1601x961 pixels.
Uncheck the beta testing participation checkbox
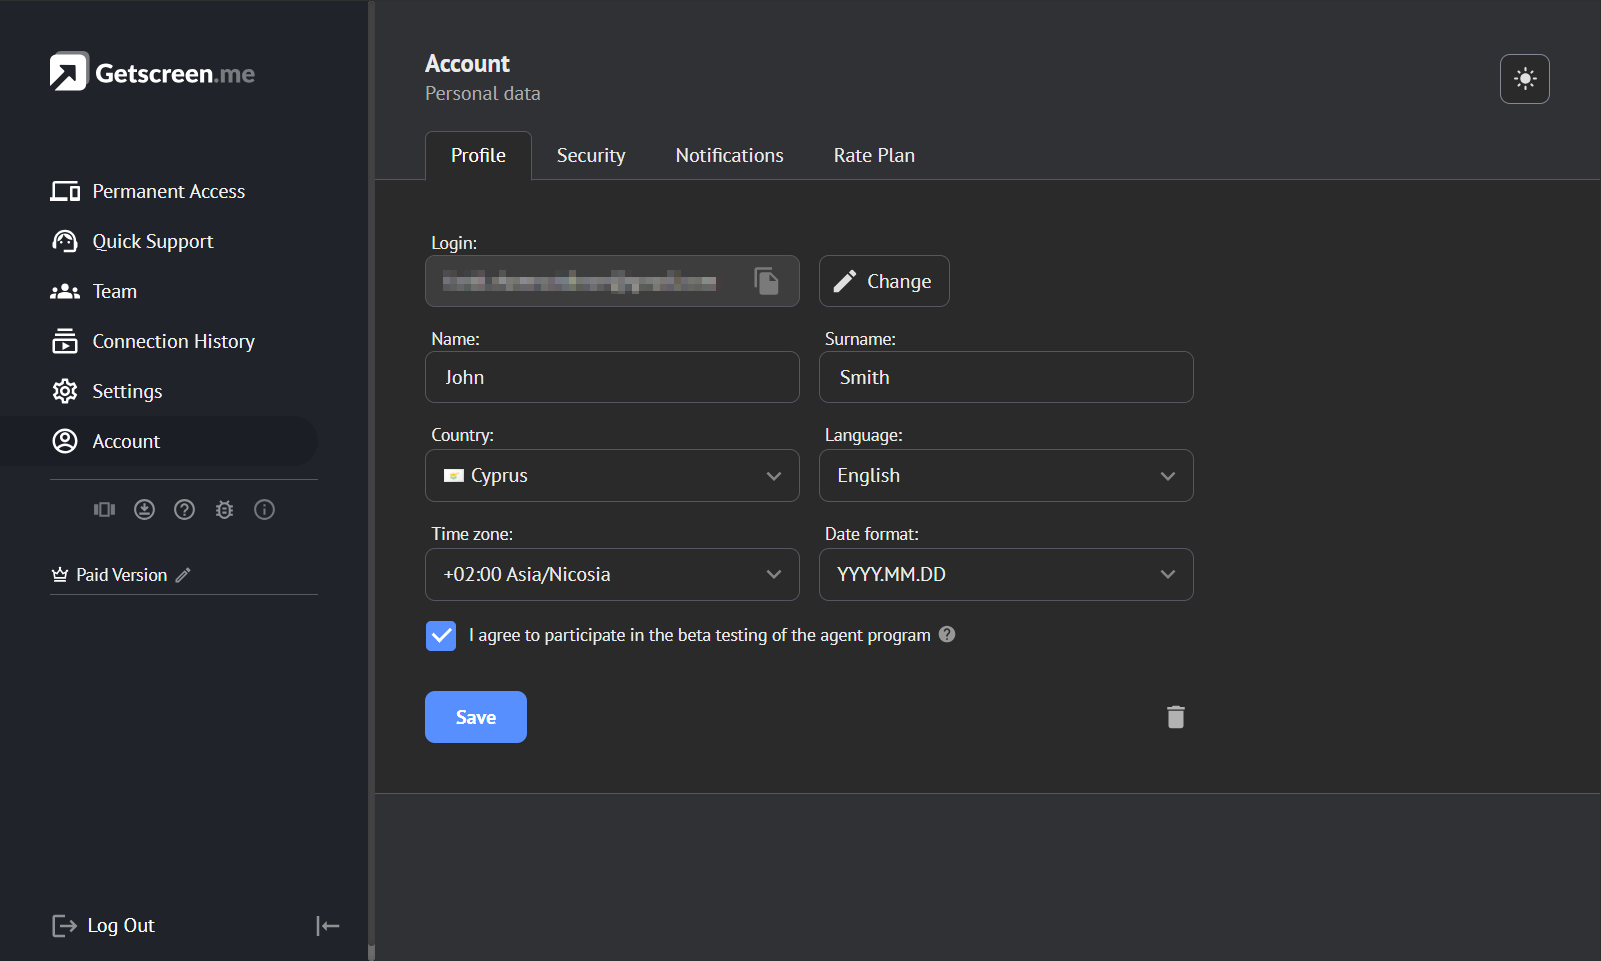click(x=441, y=636)
